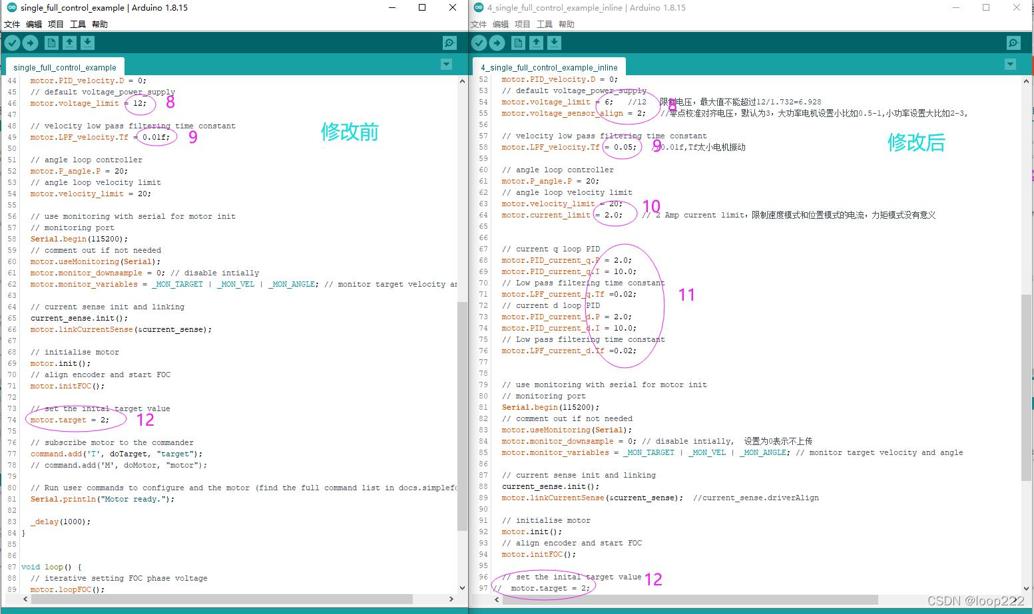The height and width of the screenshot is (614, 1034).
Task: Click scroll-up arrow in right editor
Action: tap(1026, 80)
